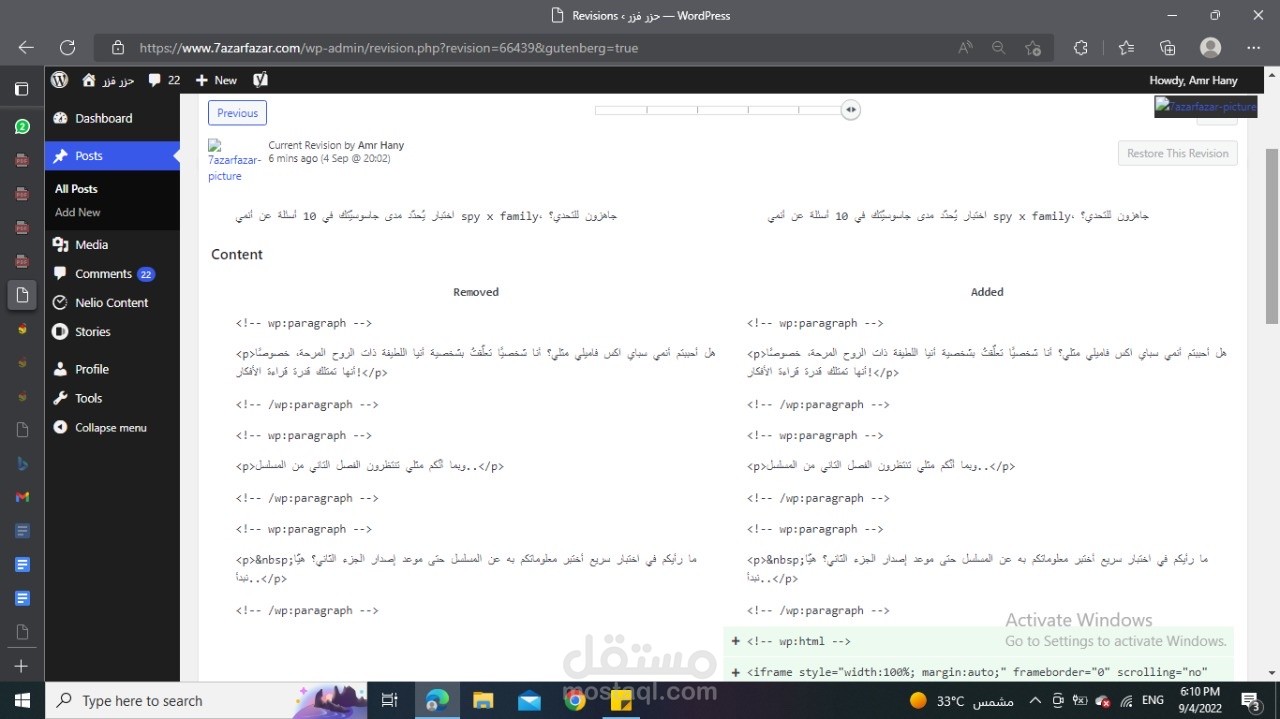This screenshot has height=719, width=1280.
Task: Open the Windows Start menu
Action: coord(22,700)
